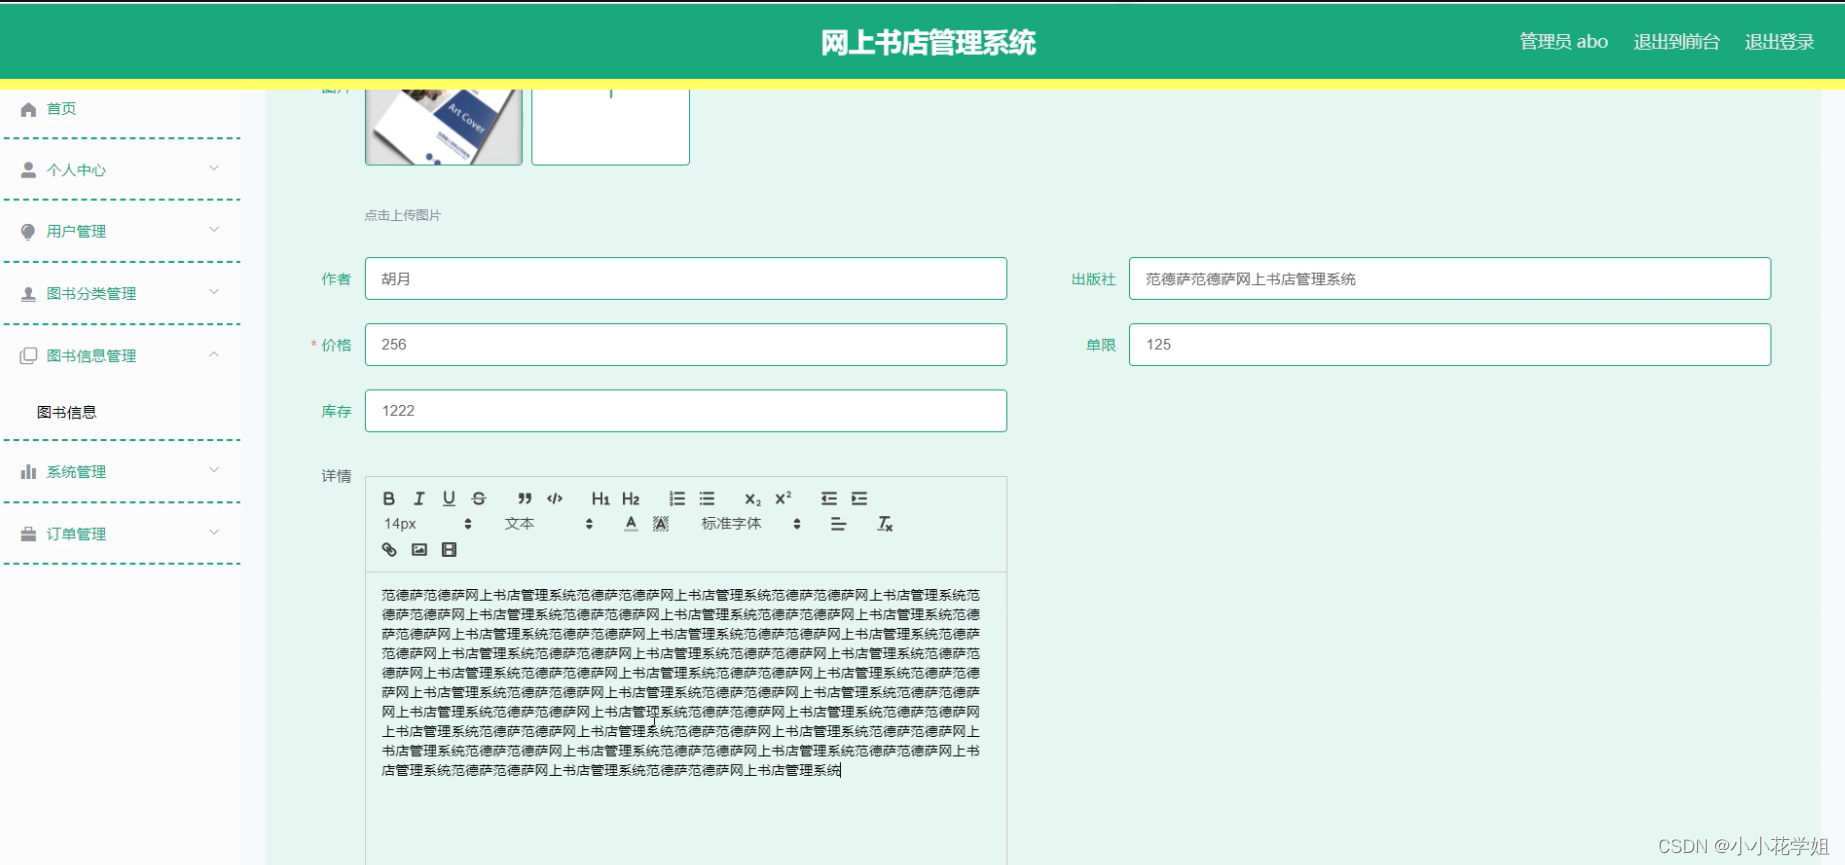The height and width of the screenshot is (865, 1845).
Task: Click the 库存 input field
Action: 686,410
